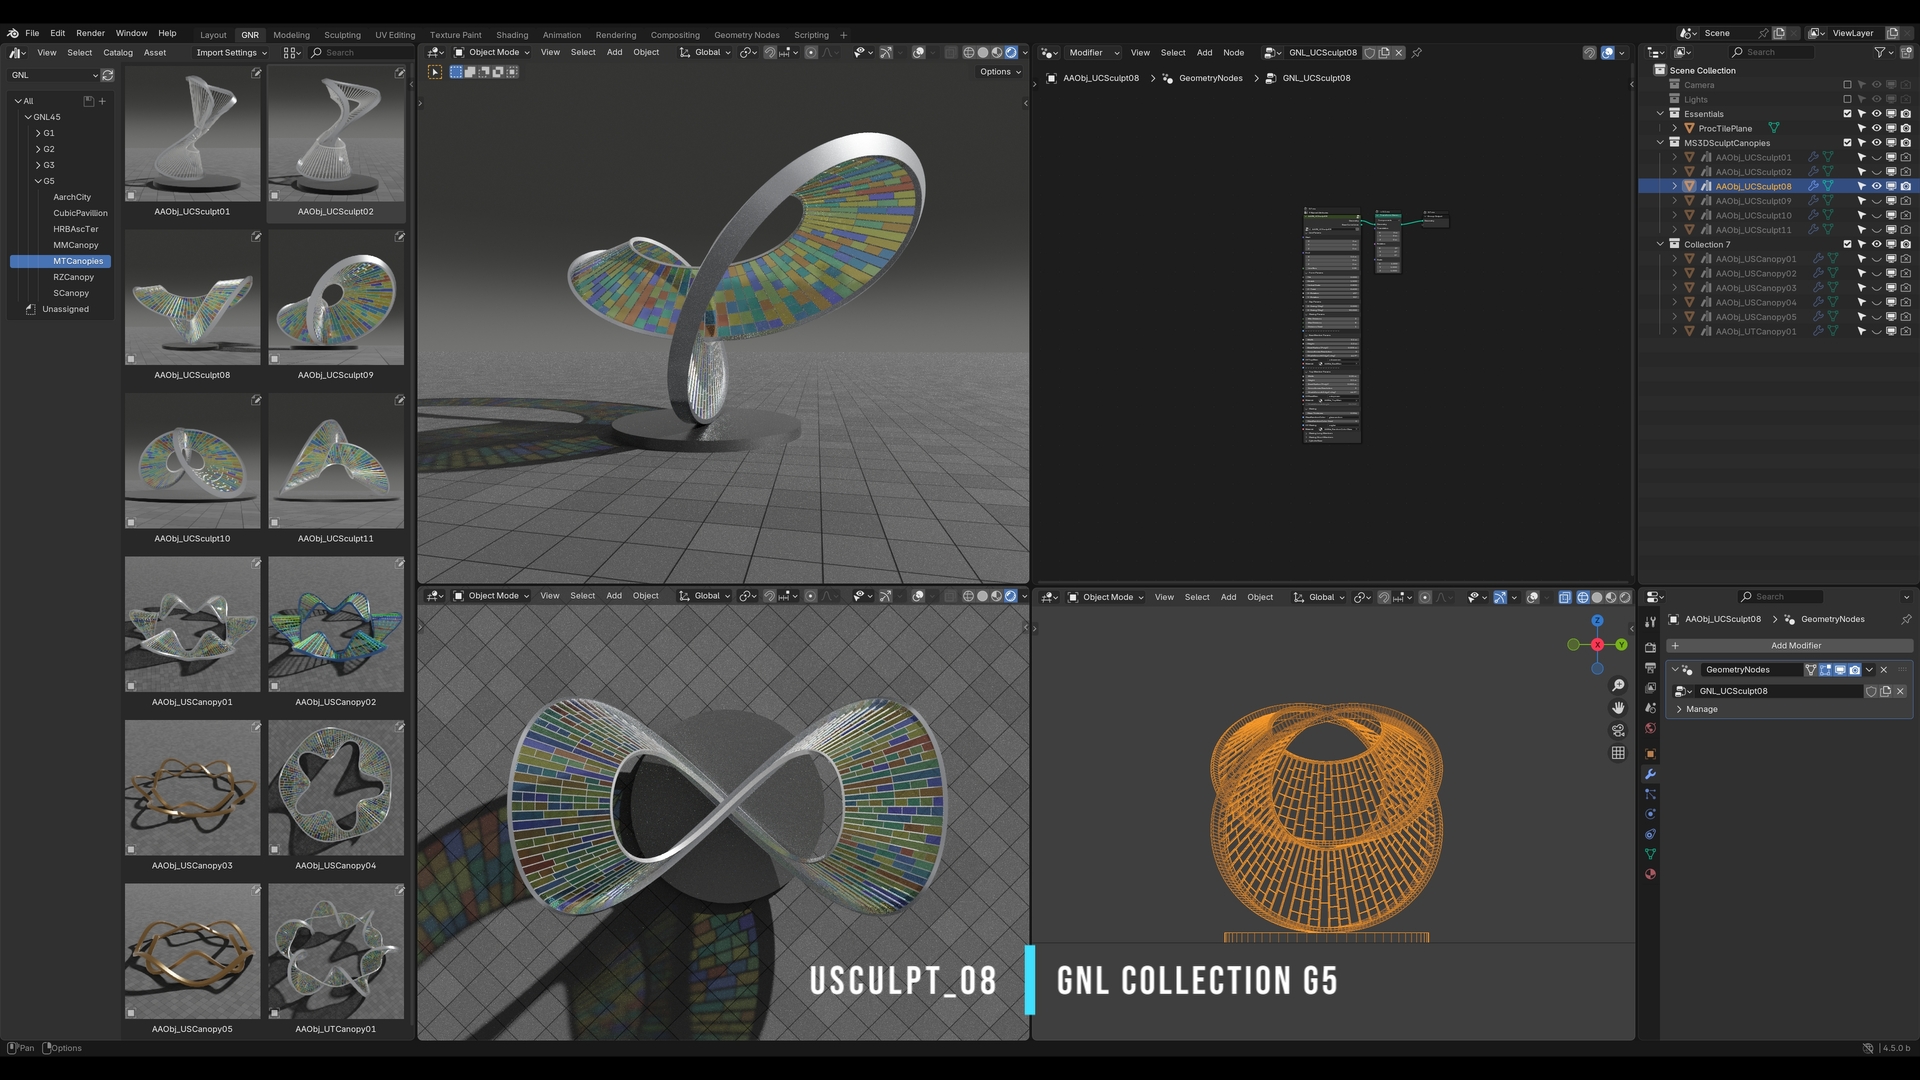Toggle GeometryNodes modifier edit mode display
Image resolution: width=1920 pixels, height=1080 pixels.
point(1826,670)
